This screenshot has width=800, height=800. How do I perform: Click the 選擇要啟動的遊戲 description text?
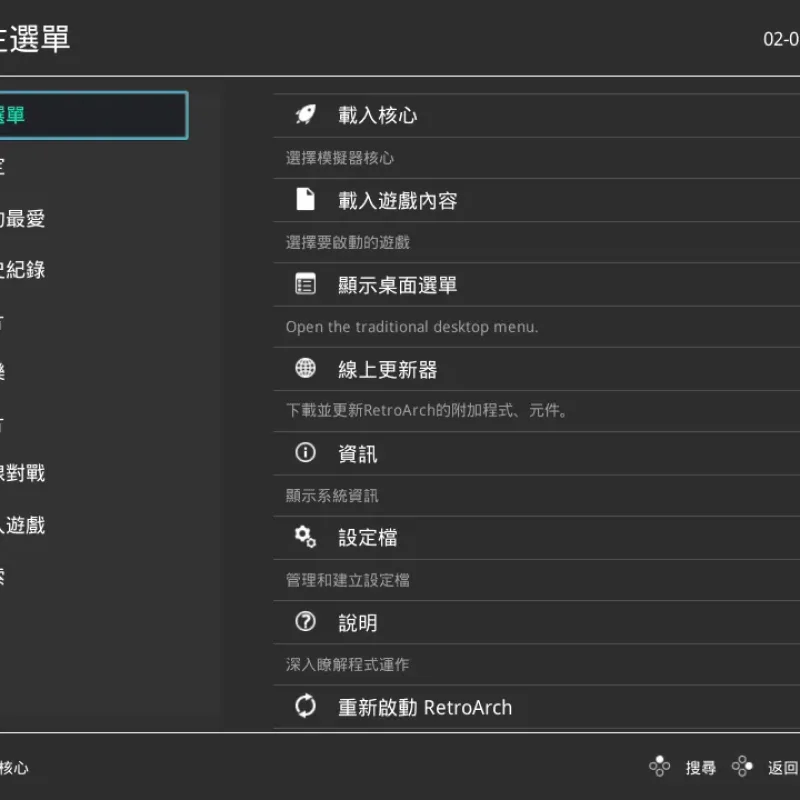tap(347, 242)
